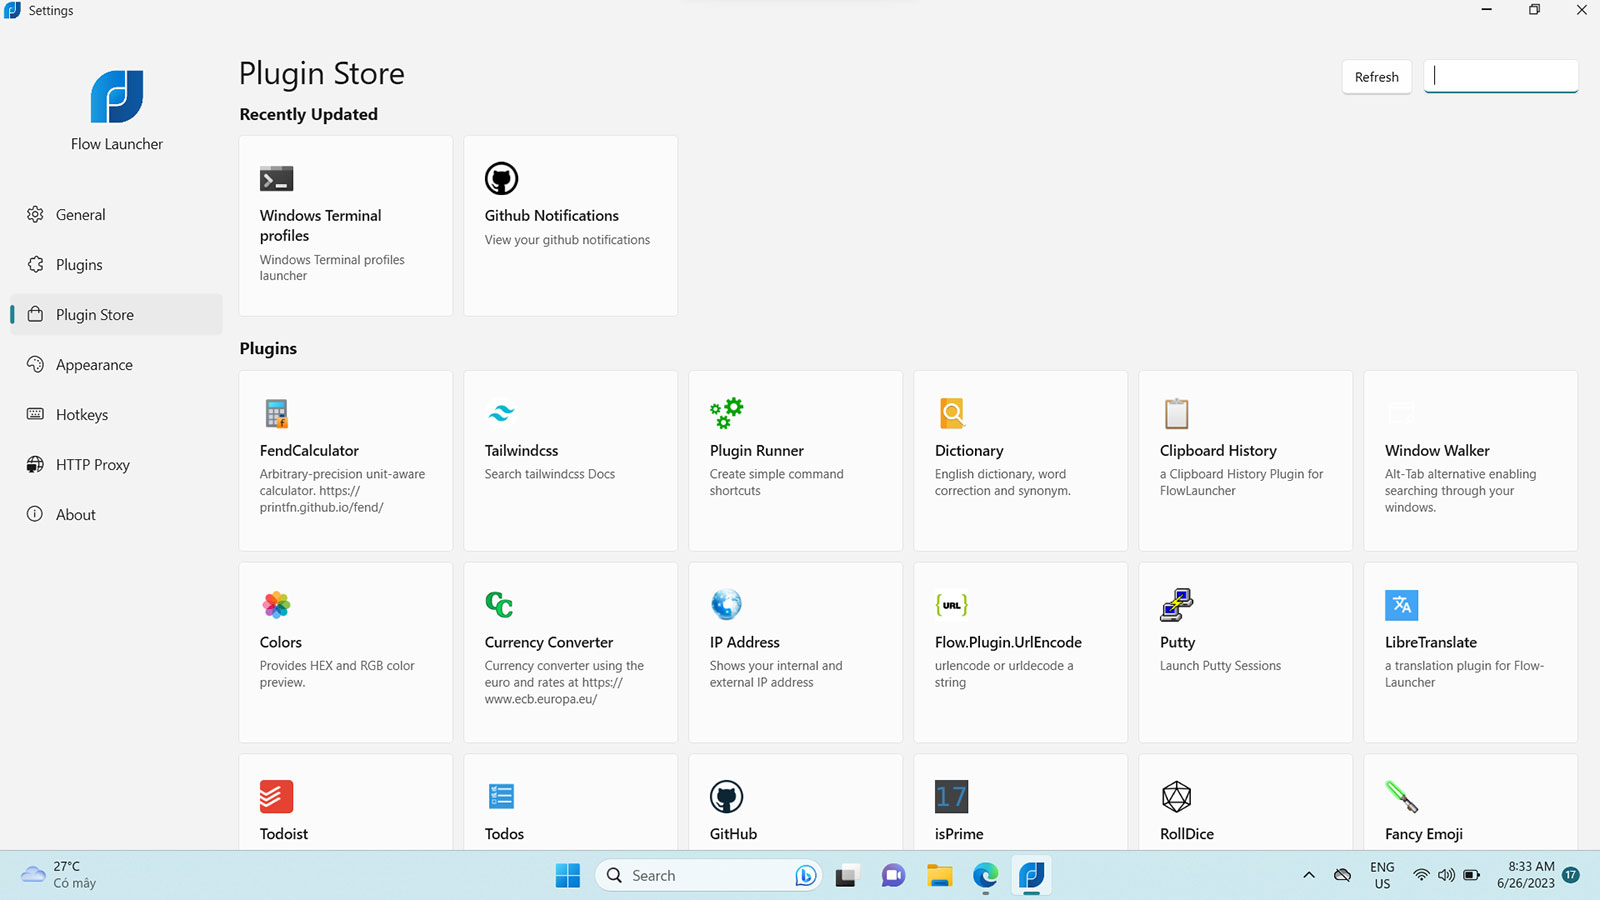Click Search tailwindcss Docs description
This screenshot has width=1600, height=900.
550,474
